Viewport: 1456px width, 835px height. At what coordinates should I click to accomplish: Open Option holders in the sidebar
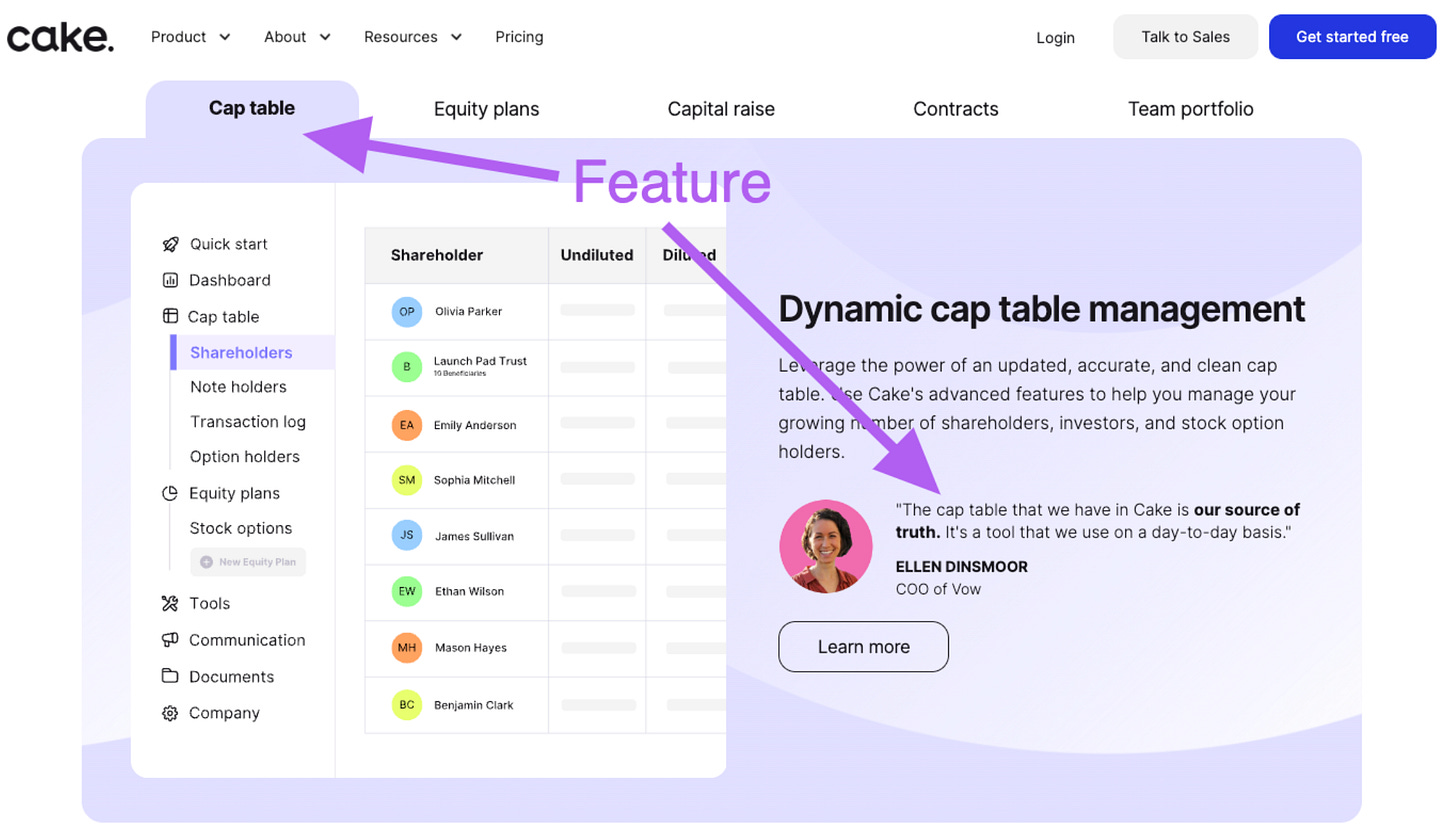(245, 457)
